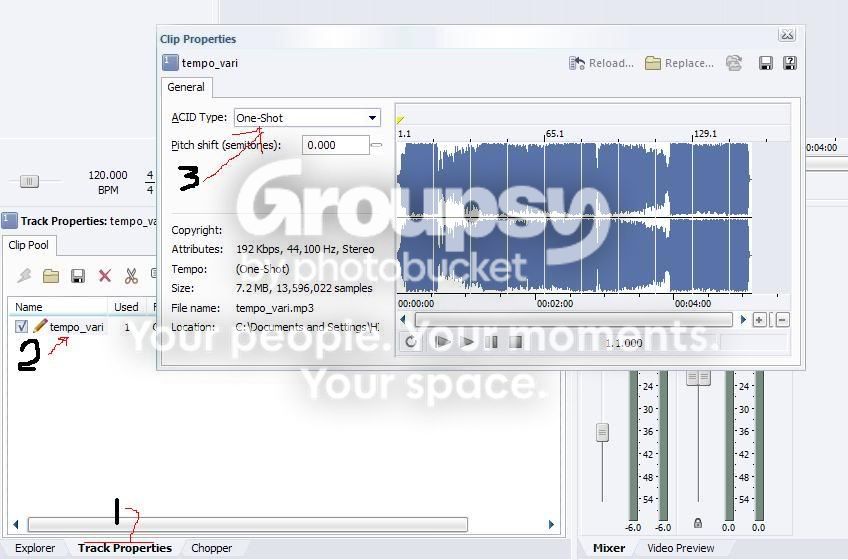The width and height of the screenshot is (848, 560).
Task: Click Size value 7.2 MB, 13,596,022 samples
Action: coord(304,288)
